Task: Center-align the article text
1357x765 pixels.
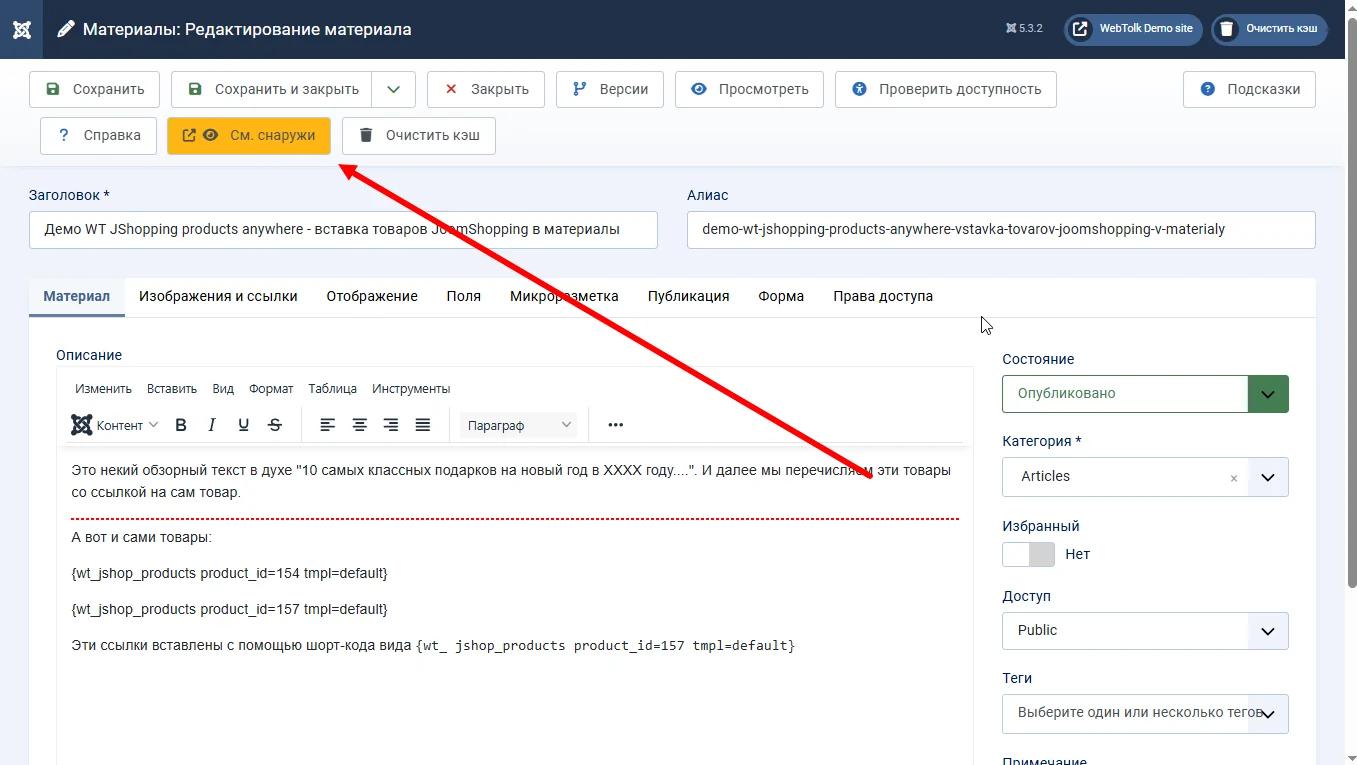Action: [x=359, y=424]
